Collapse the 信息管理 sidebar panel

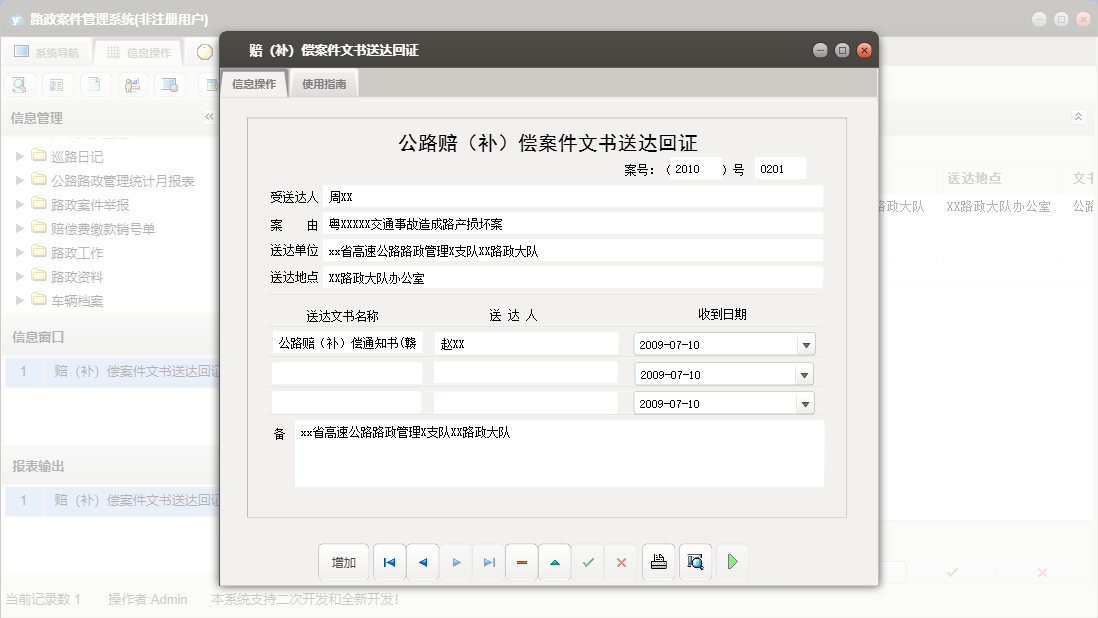coord(209,116)
